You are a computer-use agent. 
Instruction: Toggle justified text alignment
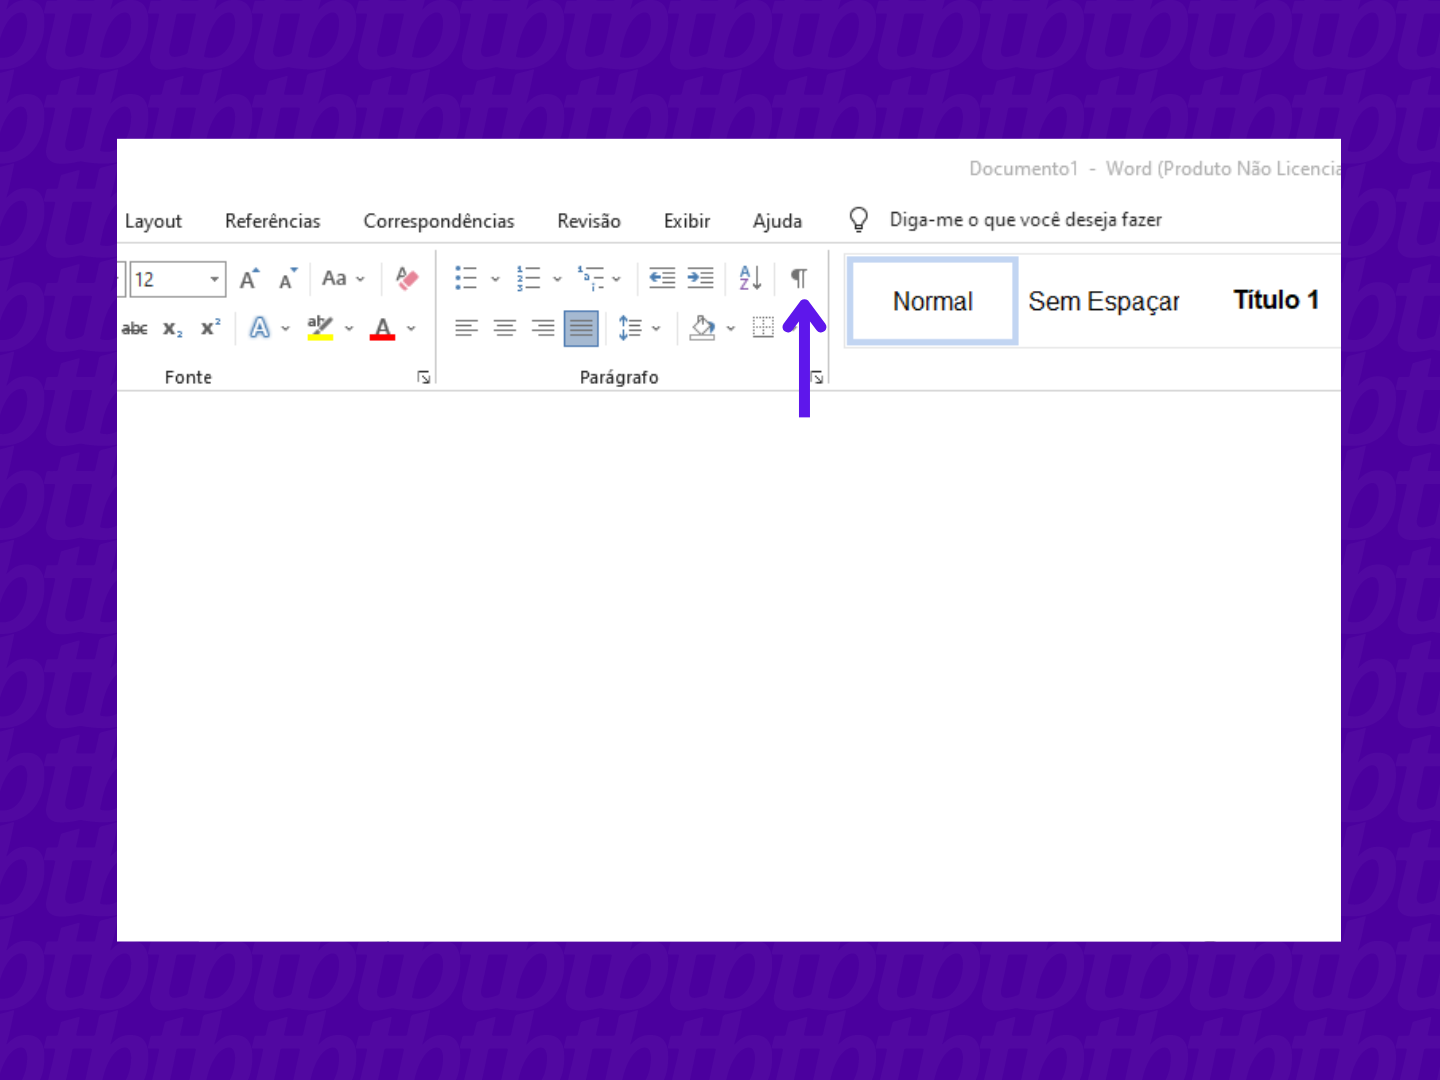click(581, 328)
